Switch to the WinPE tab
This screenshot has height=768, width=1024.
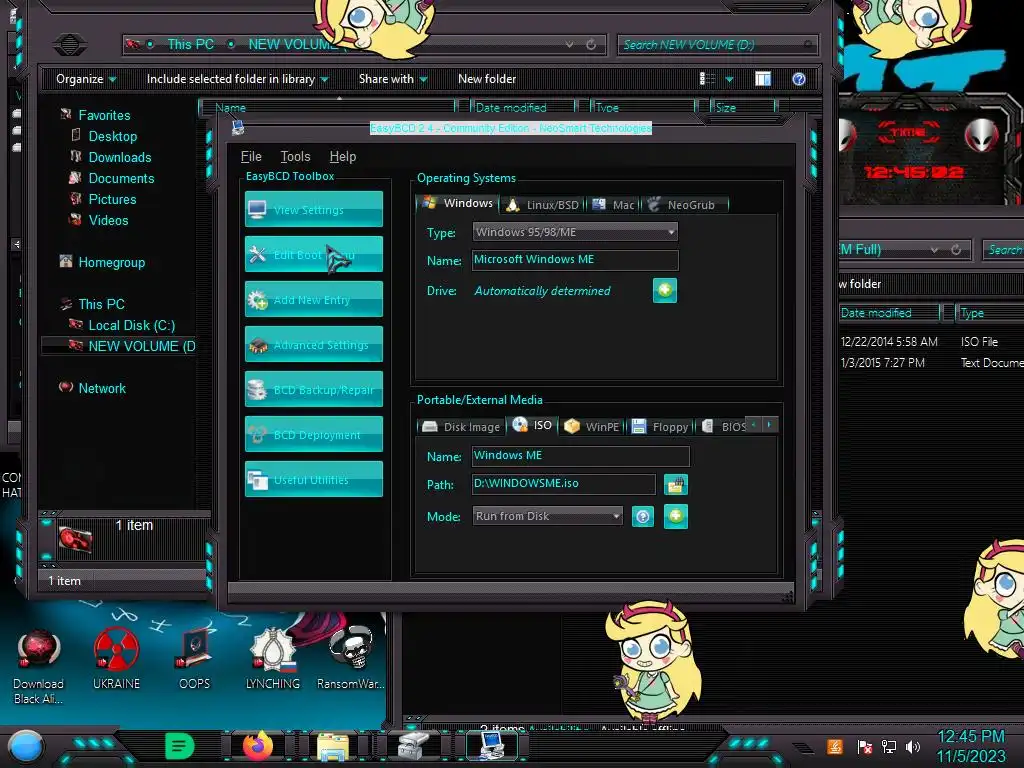click(592, 426)
